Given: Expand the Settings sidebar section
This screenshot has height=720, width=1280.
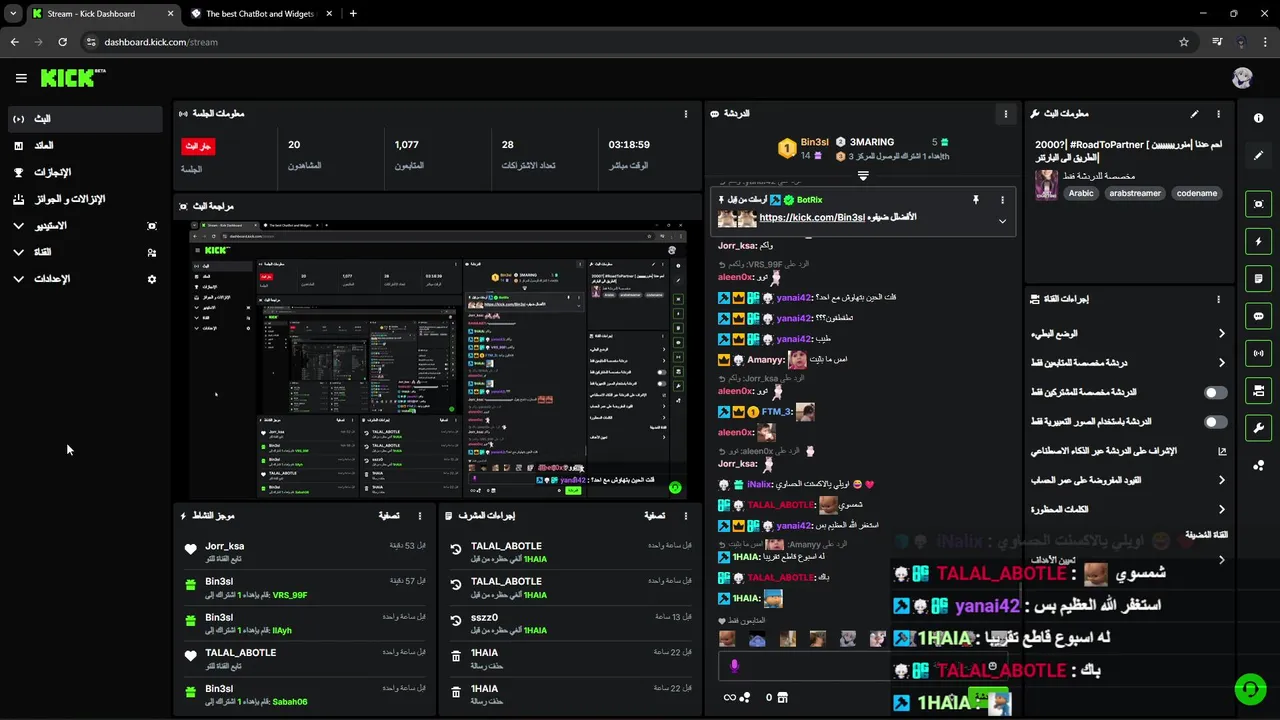Looking at the screenshot, I should click(x=19, y=279).
